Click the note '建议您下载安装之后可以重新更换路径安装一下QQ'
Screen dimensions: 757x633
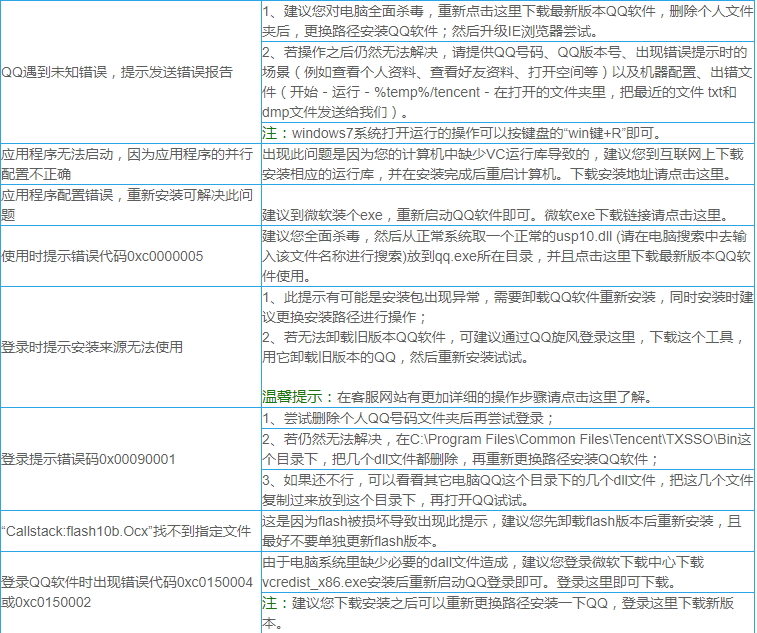pyautogui.click(x=508, y=613)
